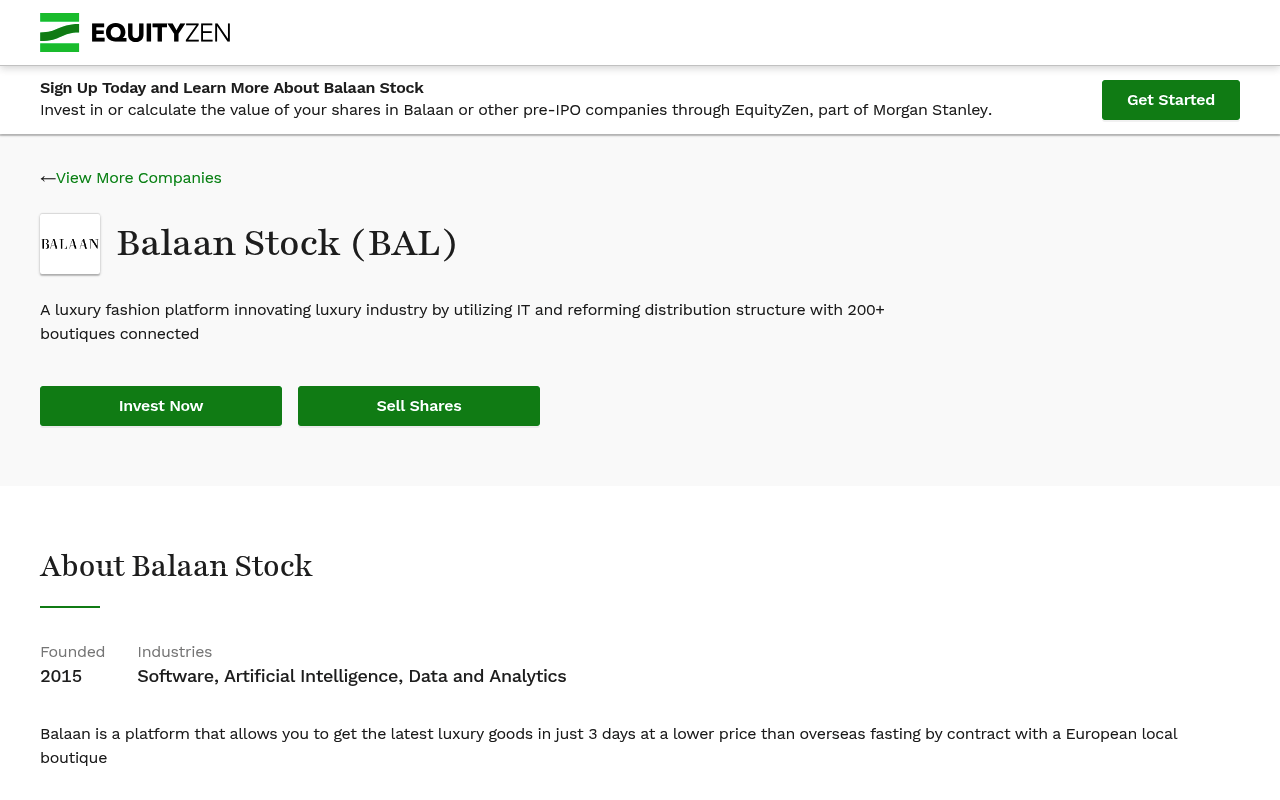Viewport: 1280px width, 800px height.
Task: Click the Industries label
Action: click(x=175, y=652)
